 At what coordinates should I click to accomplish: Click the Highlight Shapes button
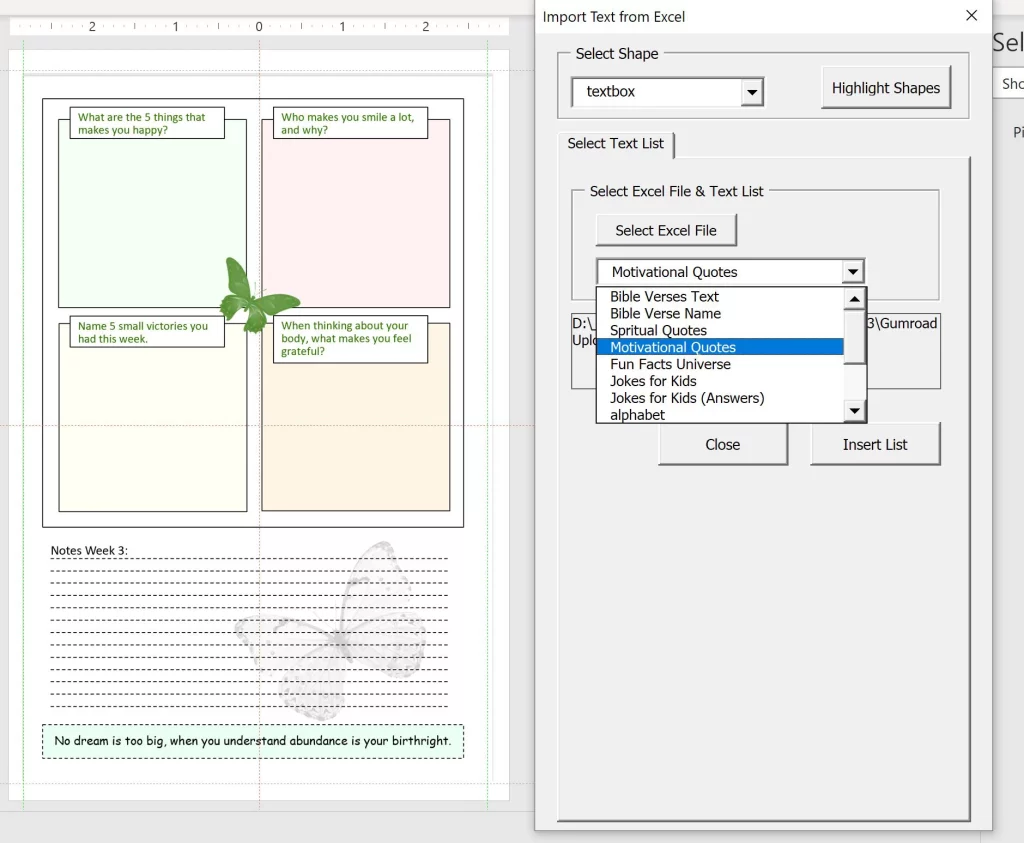(885, 87)
